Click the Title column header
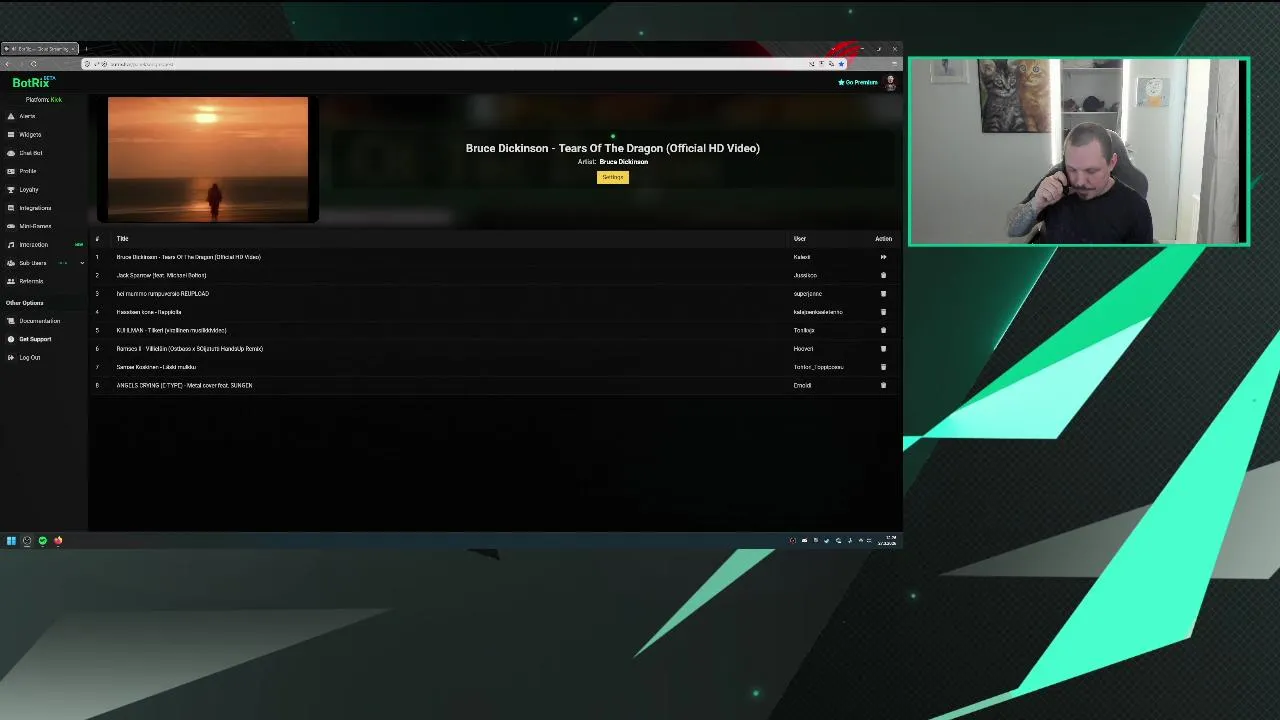Screen dimensions: 1280x720 122,239
